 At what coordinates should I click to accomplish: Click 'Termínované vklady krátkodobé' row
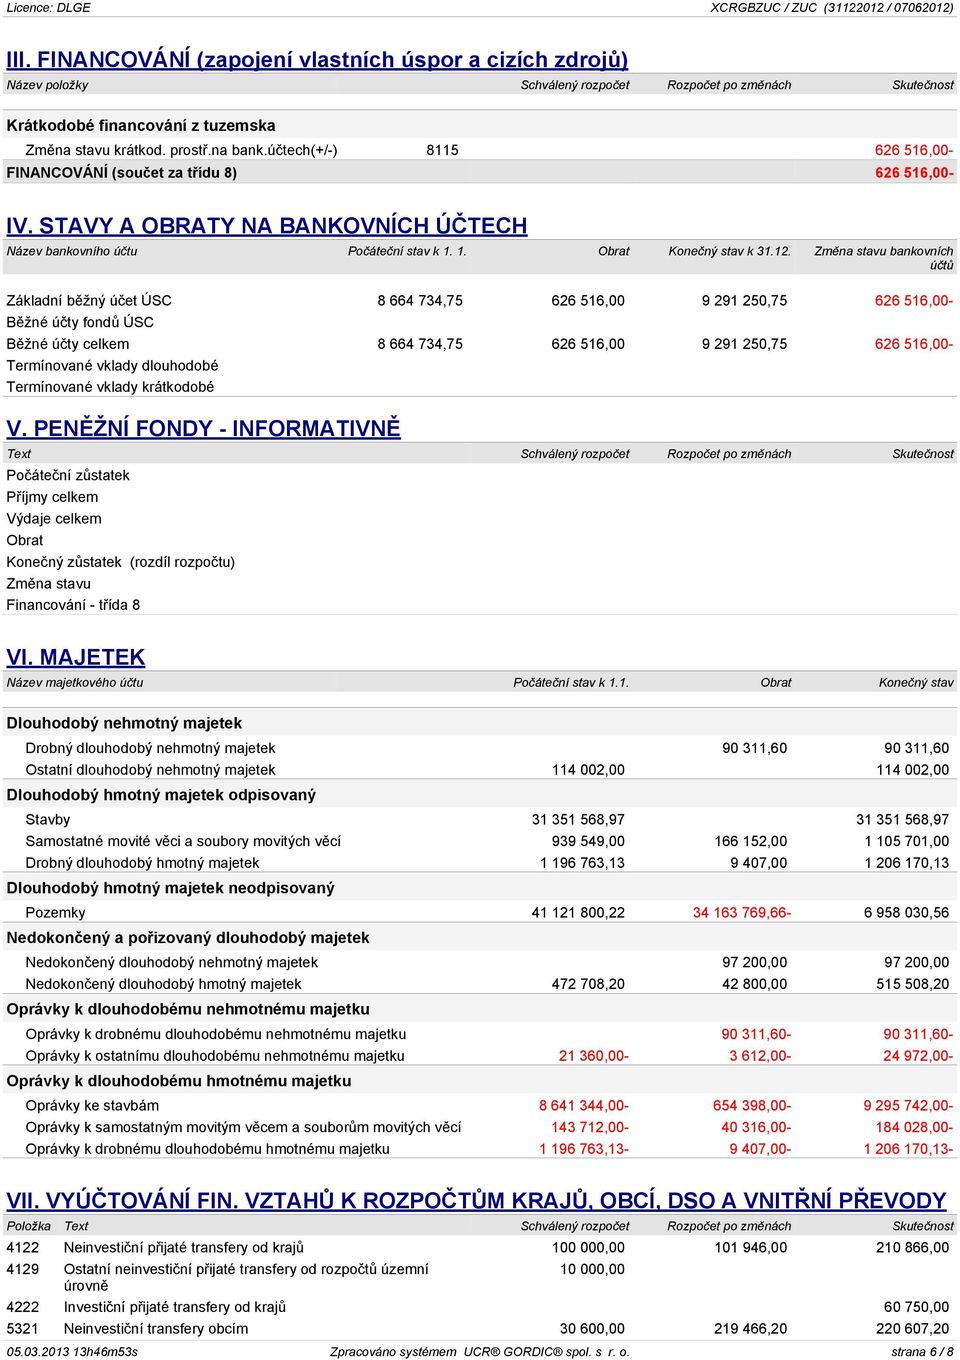coord(110,387)
